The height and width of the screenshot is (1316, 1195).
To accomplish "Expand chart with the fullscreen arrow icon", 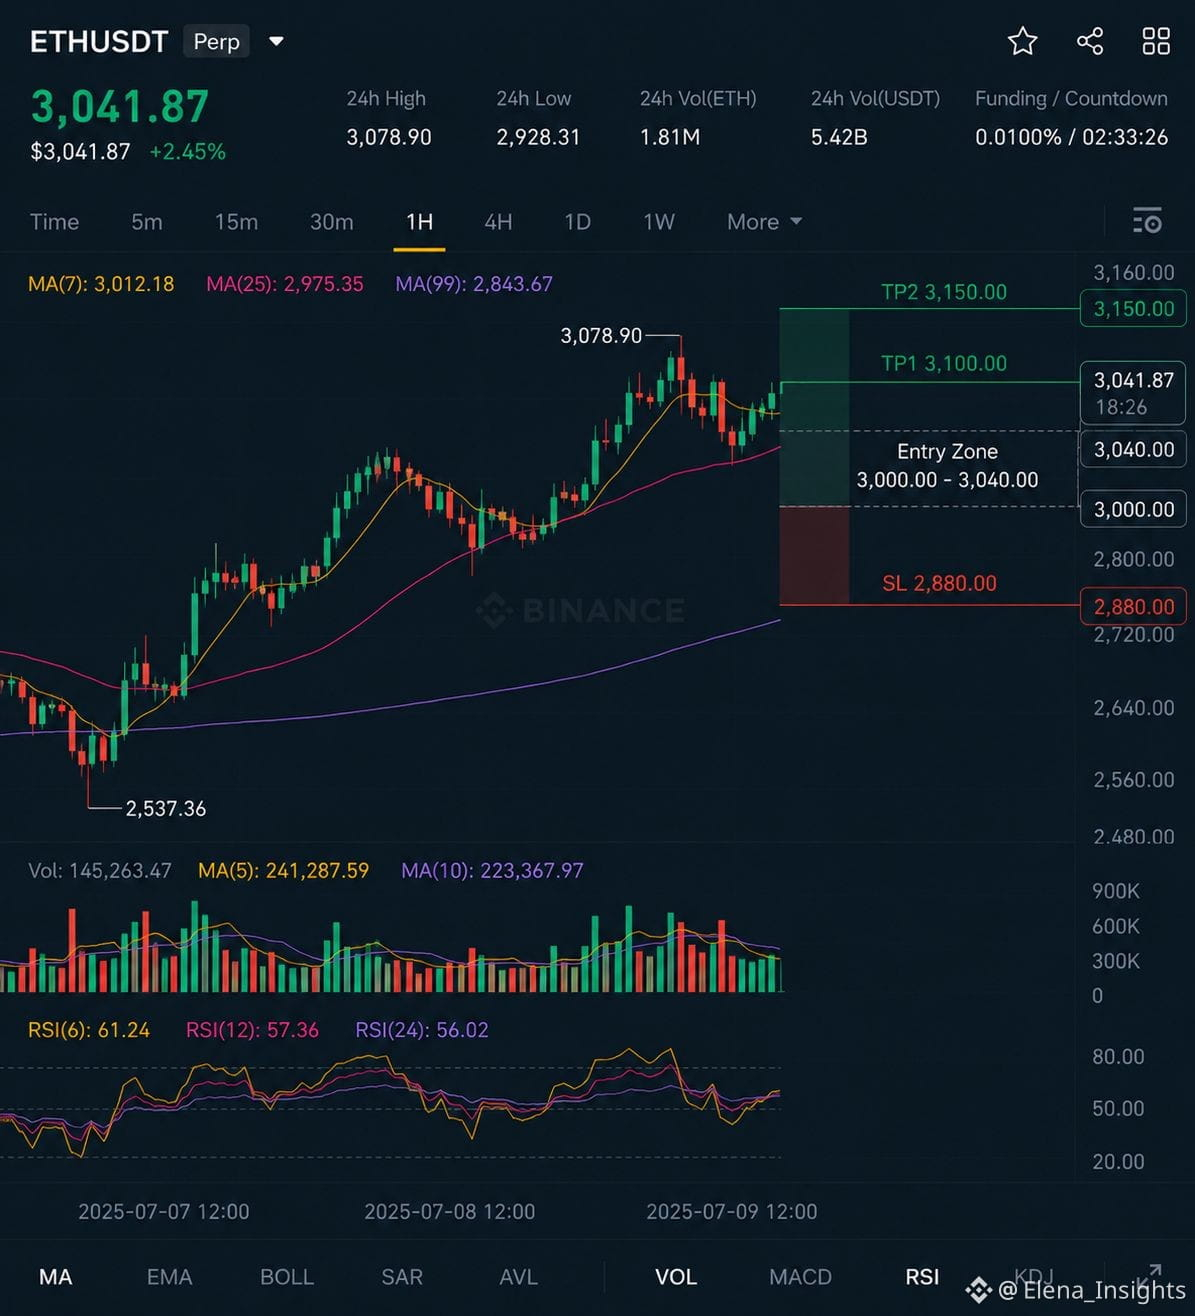I will point(1149,1274).
